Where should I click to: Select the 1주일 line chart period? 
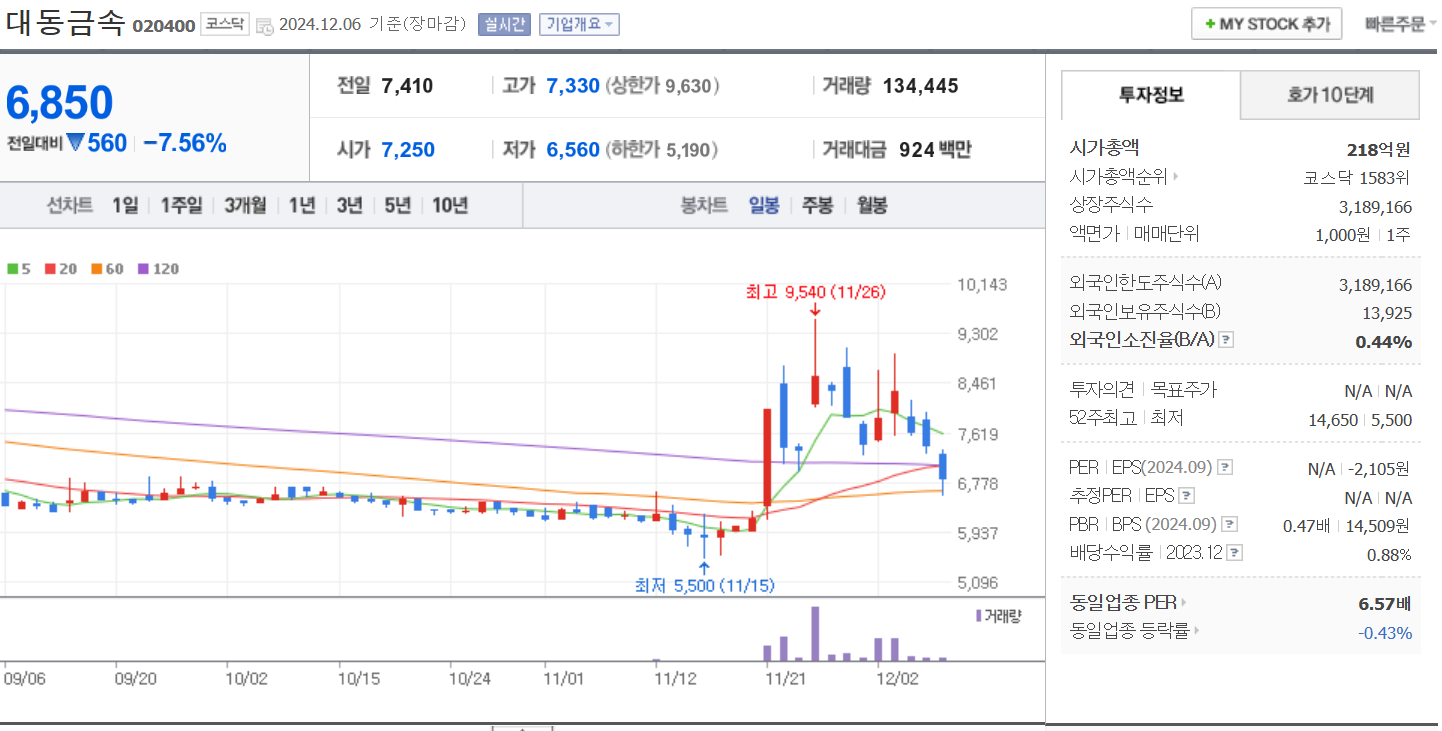coord(181,206)
